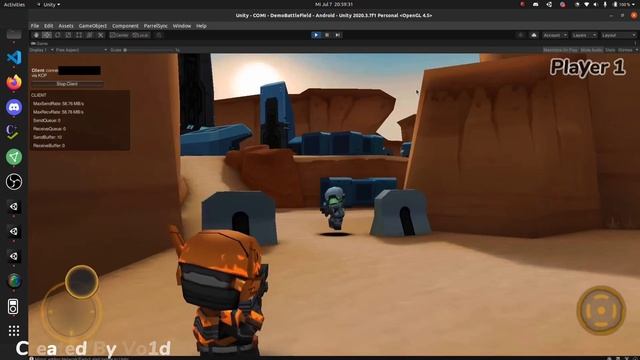Toggle Maximize On Play
Image resolution: width=640 pixels, height=360 pixels.
coord(560,50)
